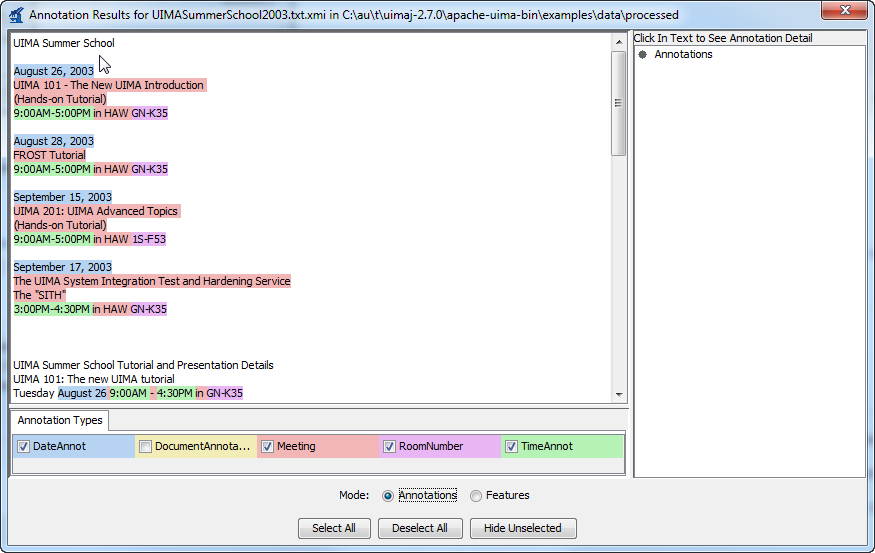Image resolution: width=875 pixels, height=553 pixels.
Task: Click 'Click In Text to See Annotation Detail' header
Action: pyautogui.click(x=723, y=38)
